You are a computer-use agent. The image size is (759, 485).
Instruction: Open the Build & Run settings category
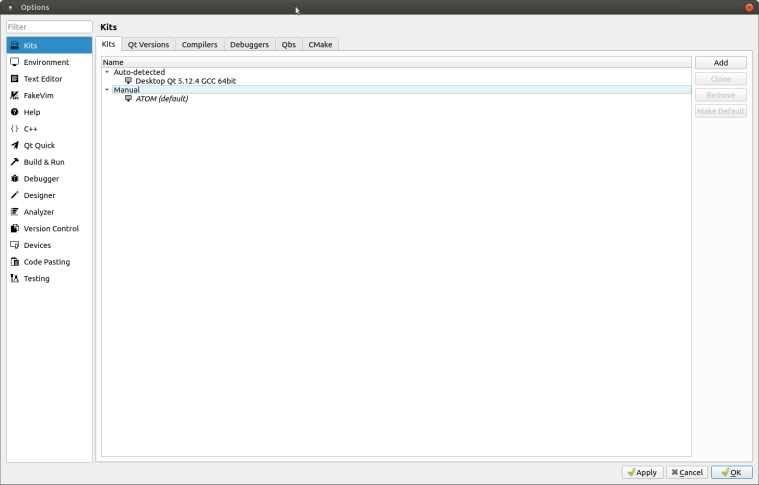44,162
